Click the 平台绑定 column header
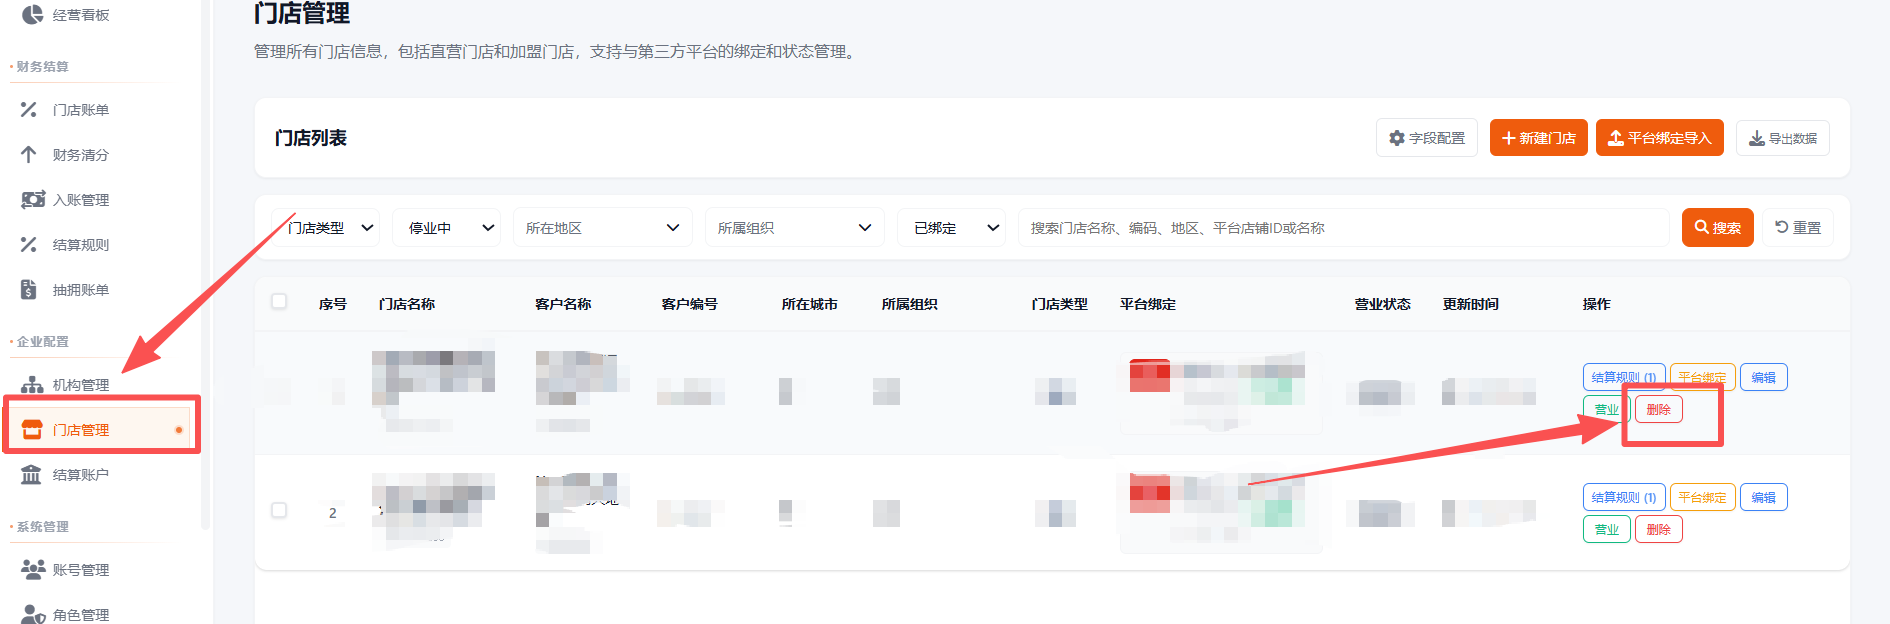 coord(1148,304)
